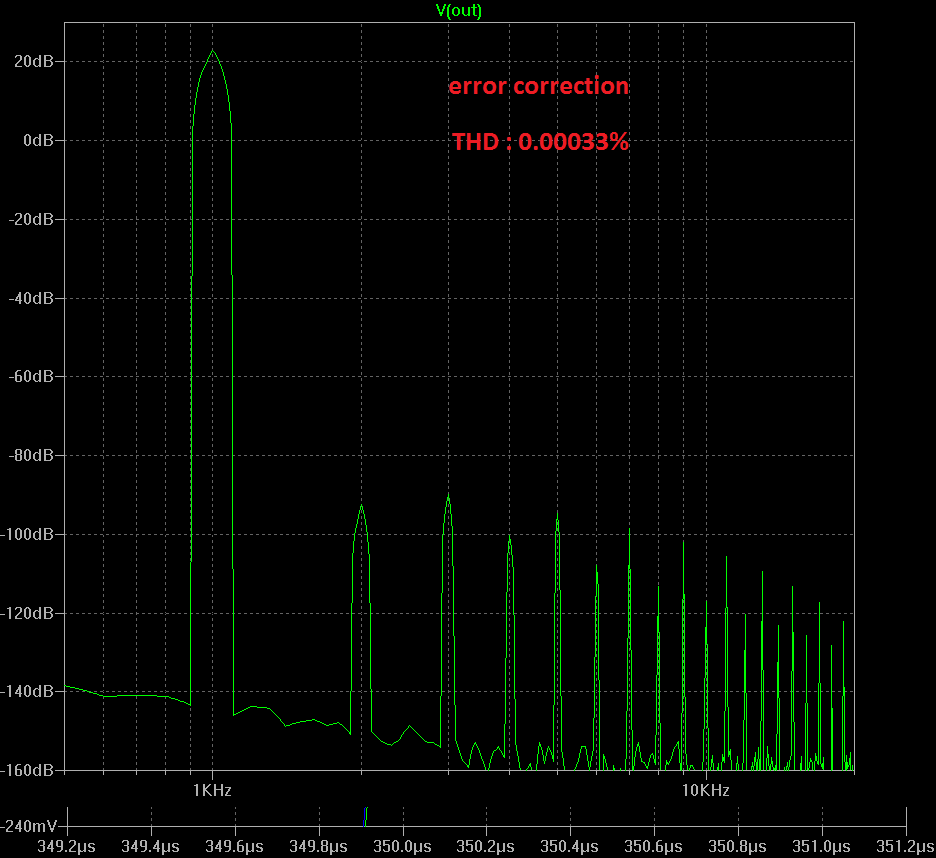The width and height of the screenshot is (936, 858).
Task: Click the 20dB axis label
Action: tap(34, 61)
